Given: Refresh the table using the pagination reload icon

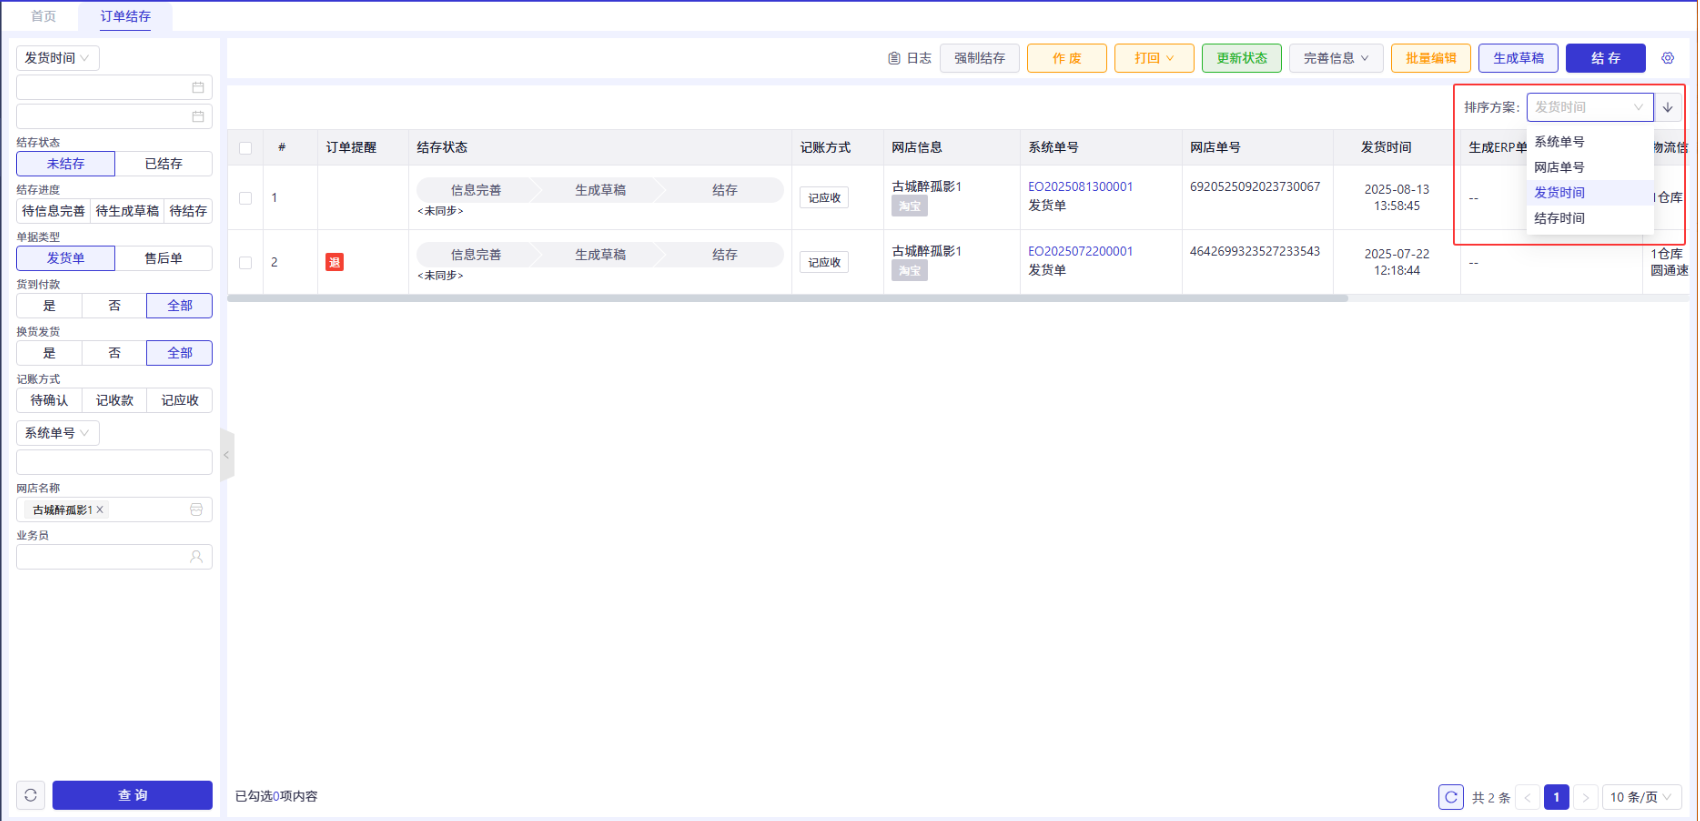Looking at the screenshot, I should tap(1450, 797).
